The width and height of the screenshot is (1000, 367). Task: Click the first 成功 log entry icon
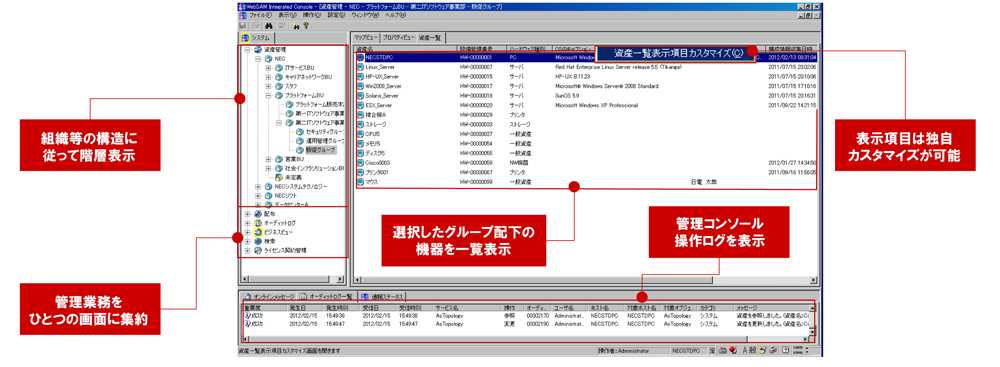pos(247,315)
